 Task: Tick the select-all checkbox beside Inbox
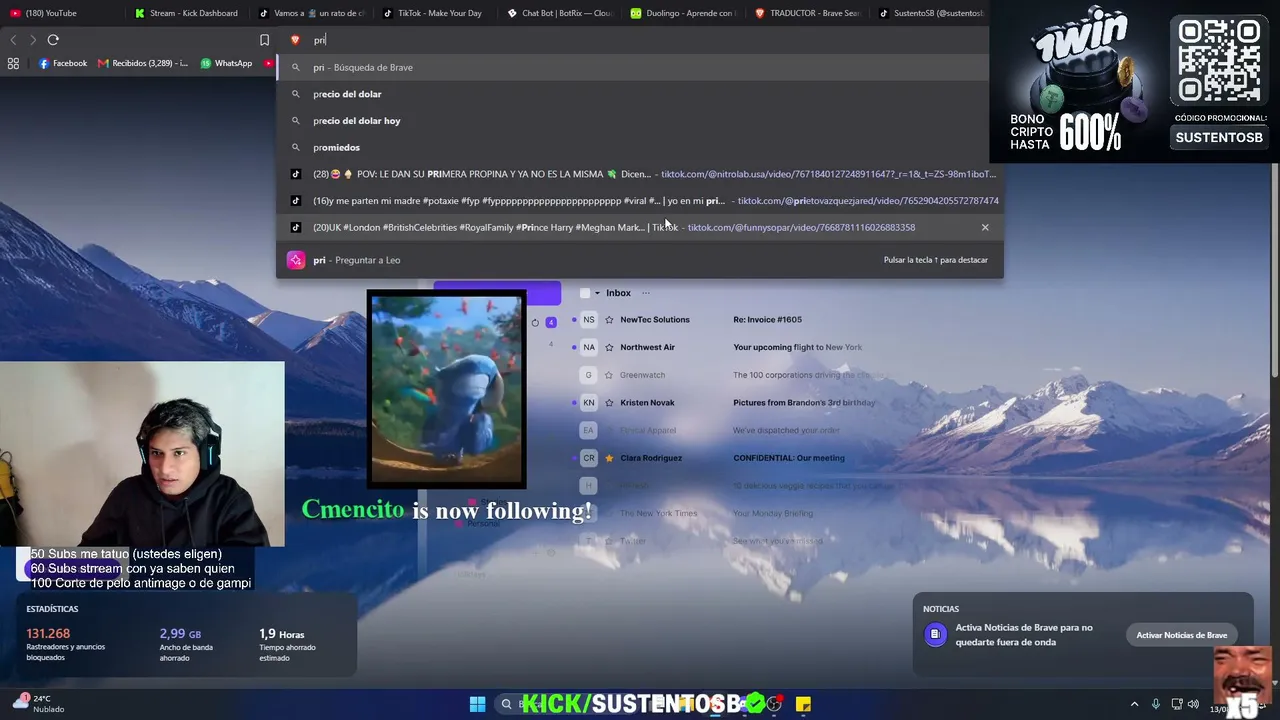point(585,293)
